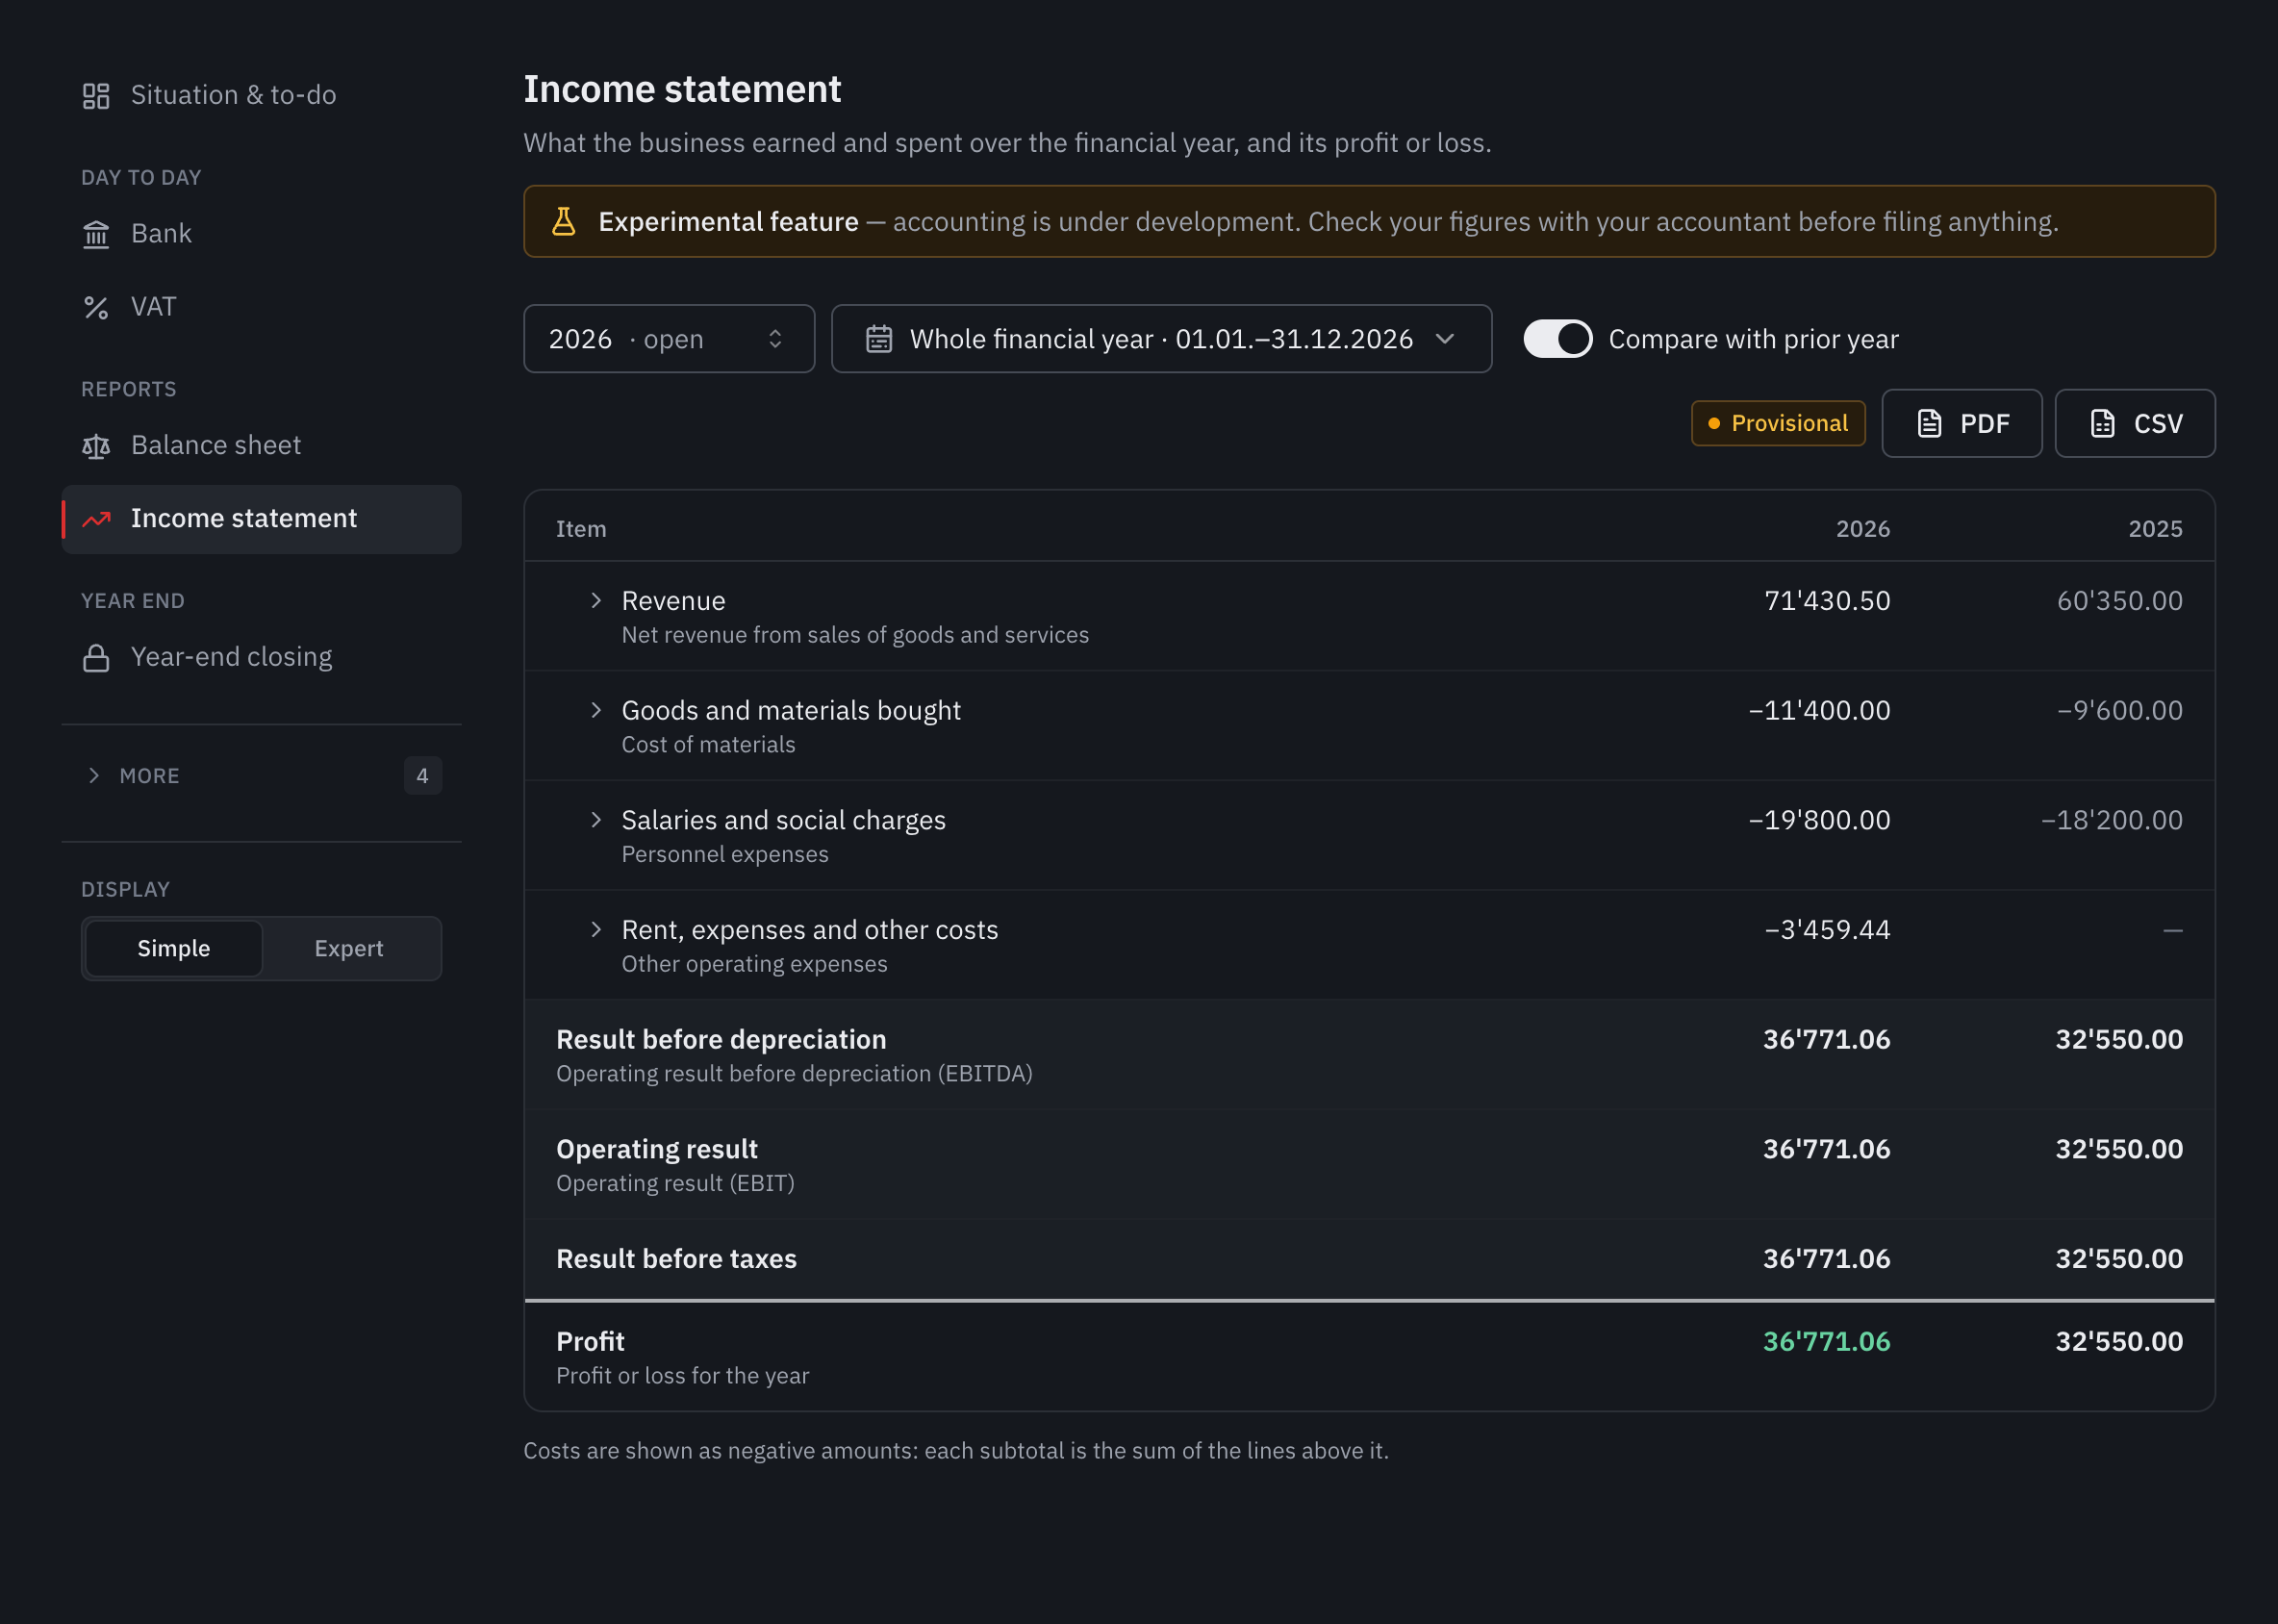The height and width of the screenshot is (1624, 2278).
Task: Click the Result before depreciation label
Action: tap(721, 1040)
